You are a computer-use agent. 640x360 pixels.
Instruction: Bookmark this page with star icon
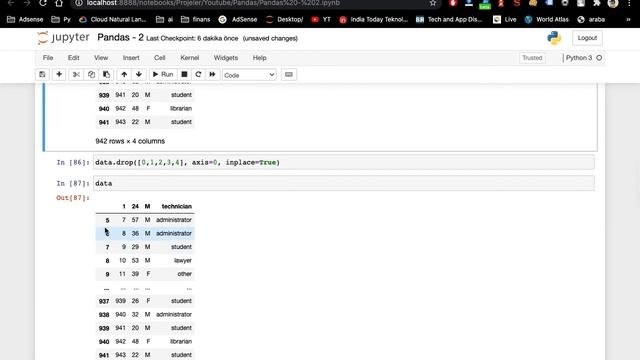pyautogui.click(x=433, y=3)
